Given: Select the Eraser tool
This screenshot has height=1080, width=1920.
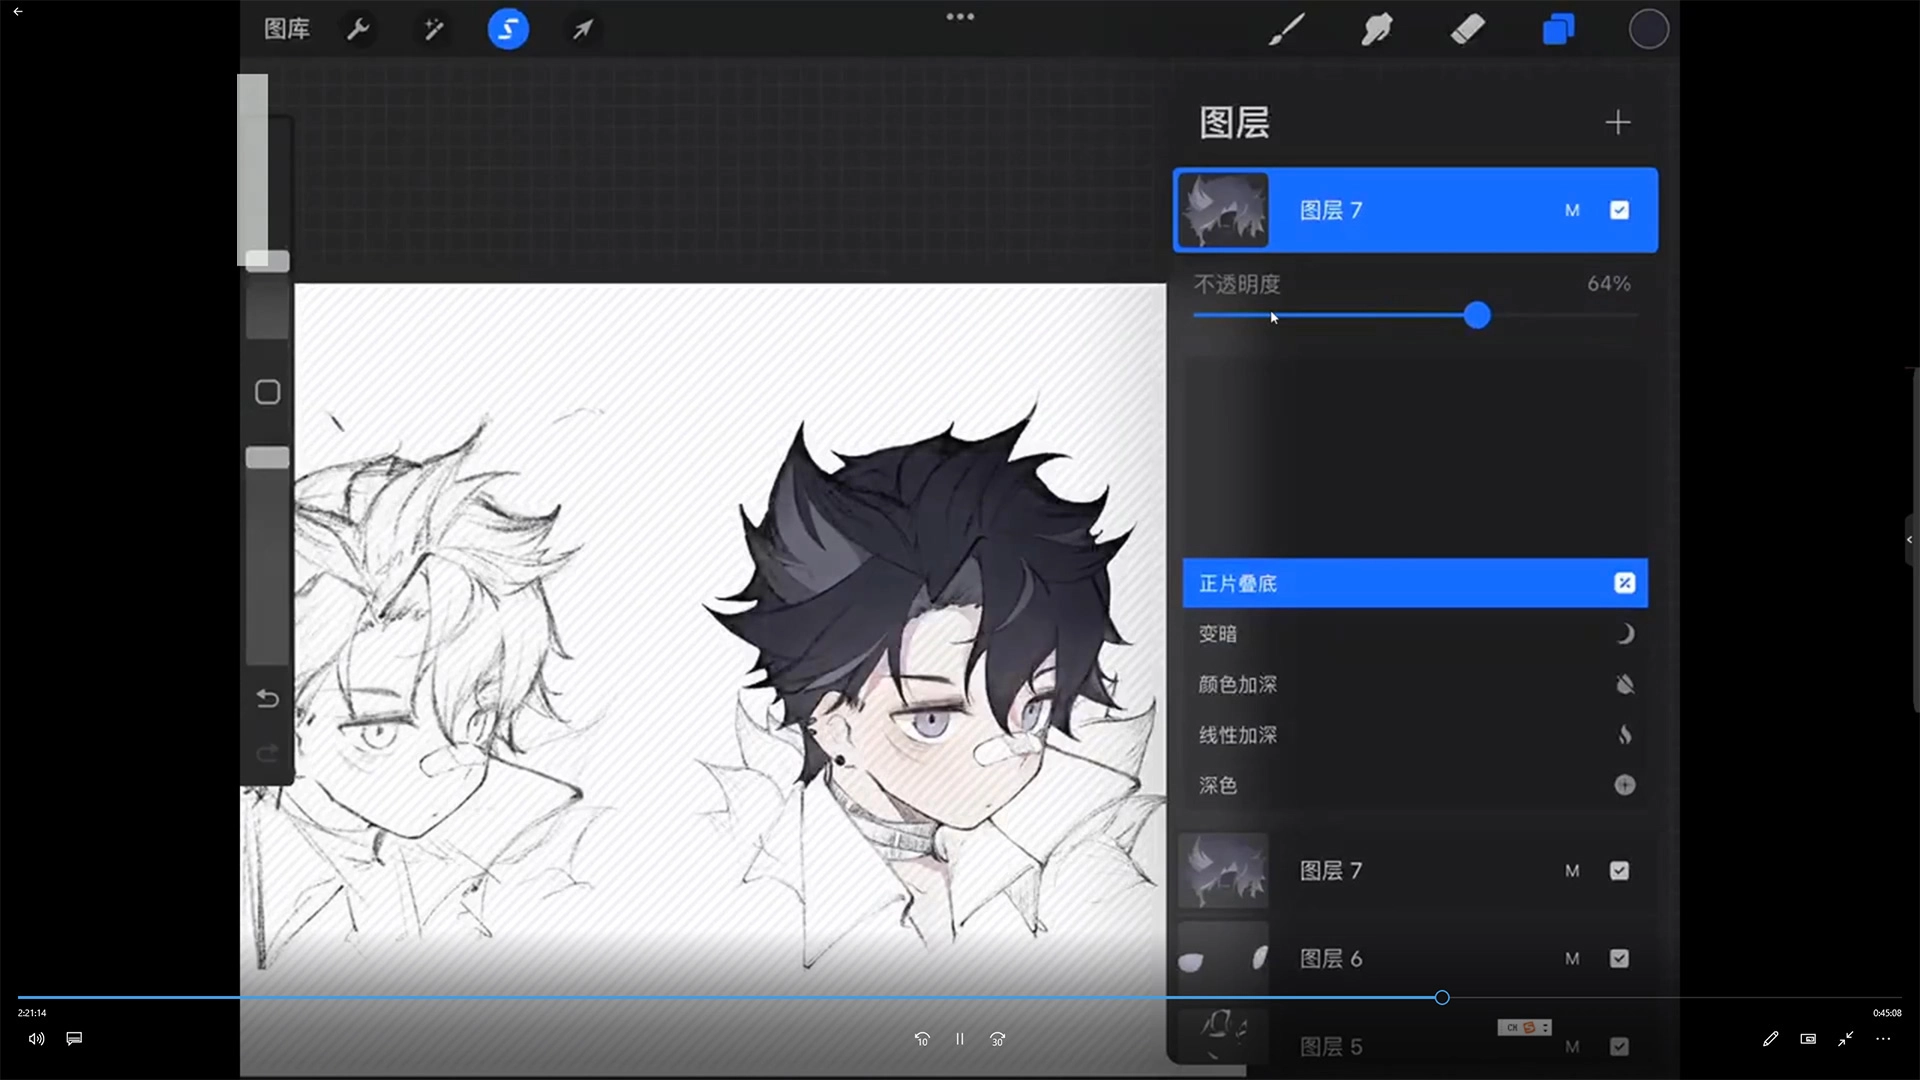Looking at the screenshot, I should point(1467,29).
